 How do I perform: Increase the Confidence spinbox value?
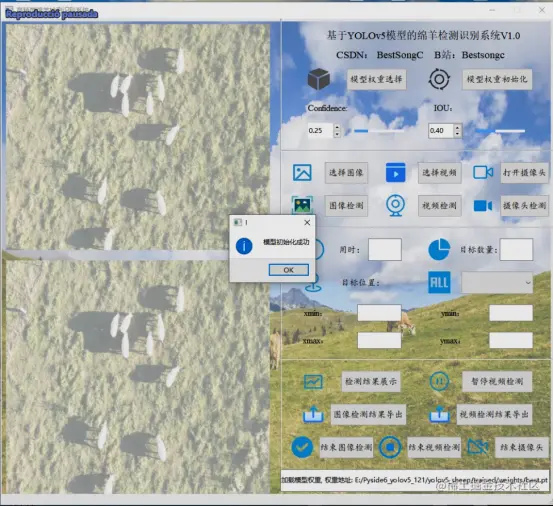(337, 127)
